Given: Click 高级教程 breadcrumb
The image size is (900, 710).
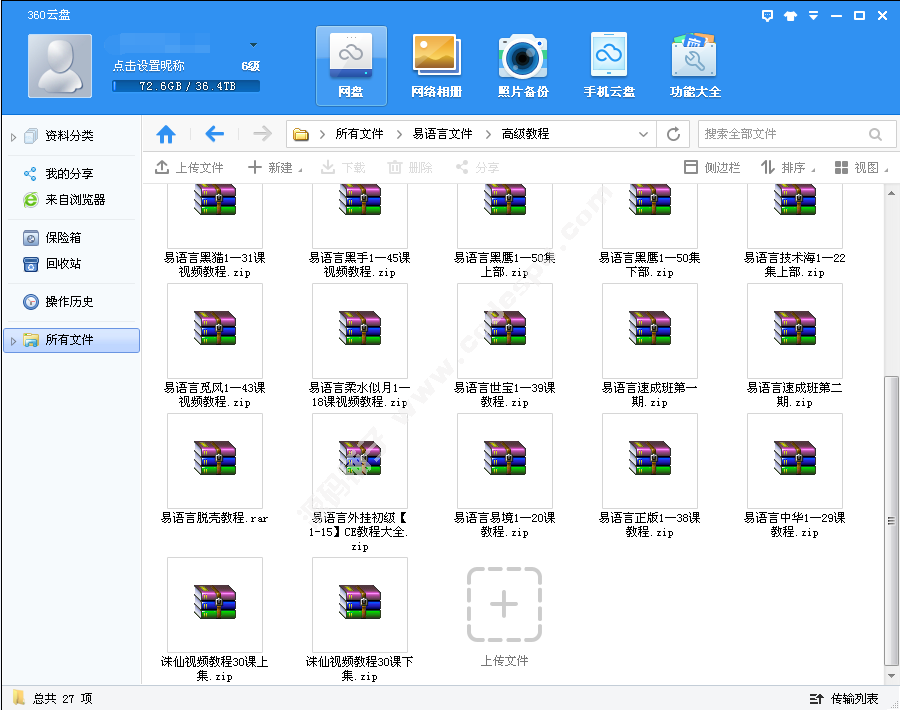Looking at the screenshot, I should point(525,134).
